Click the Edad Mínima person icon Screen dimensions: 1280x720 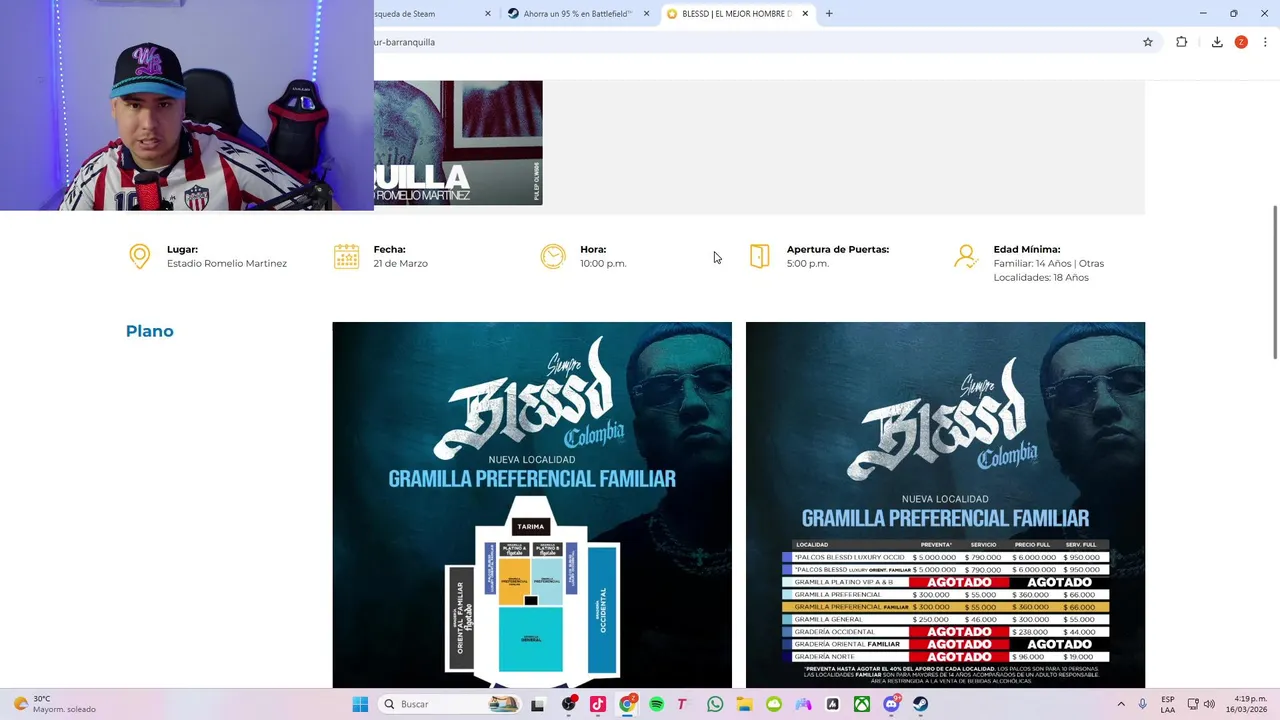[x=966, y=256]
